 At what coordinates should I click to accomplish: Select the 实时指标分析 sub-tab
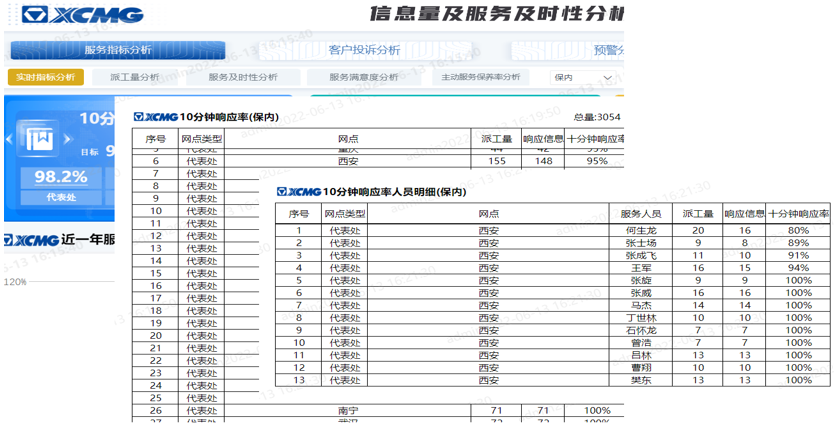coord(45,77)
